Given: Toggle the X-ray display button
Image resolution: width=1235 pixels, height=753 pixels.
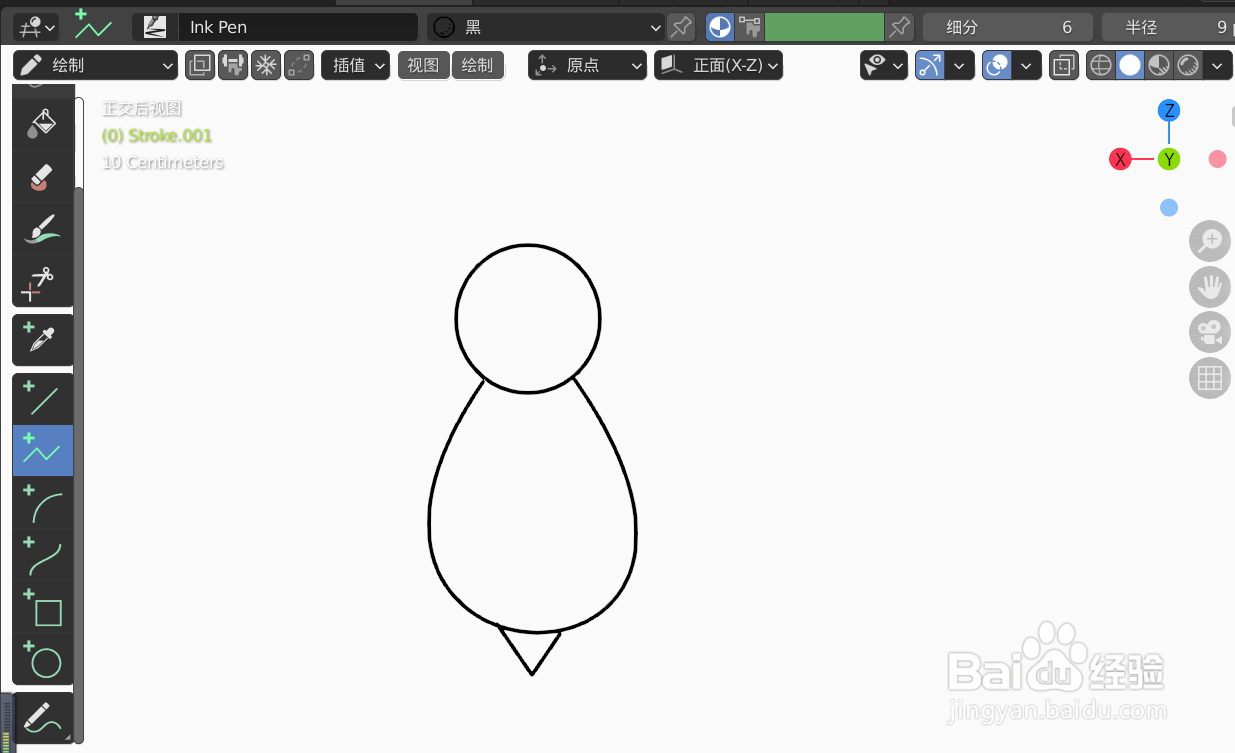Looking at the screenshot, I should [1063, 66].
